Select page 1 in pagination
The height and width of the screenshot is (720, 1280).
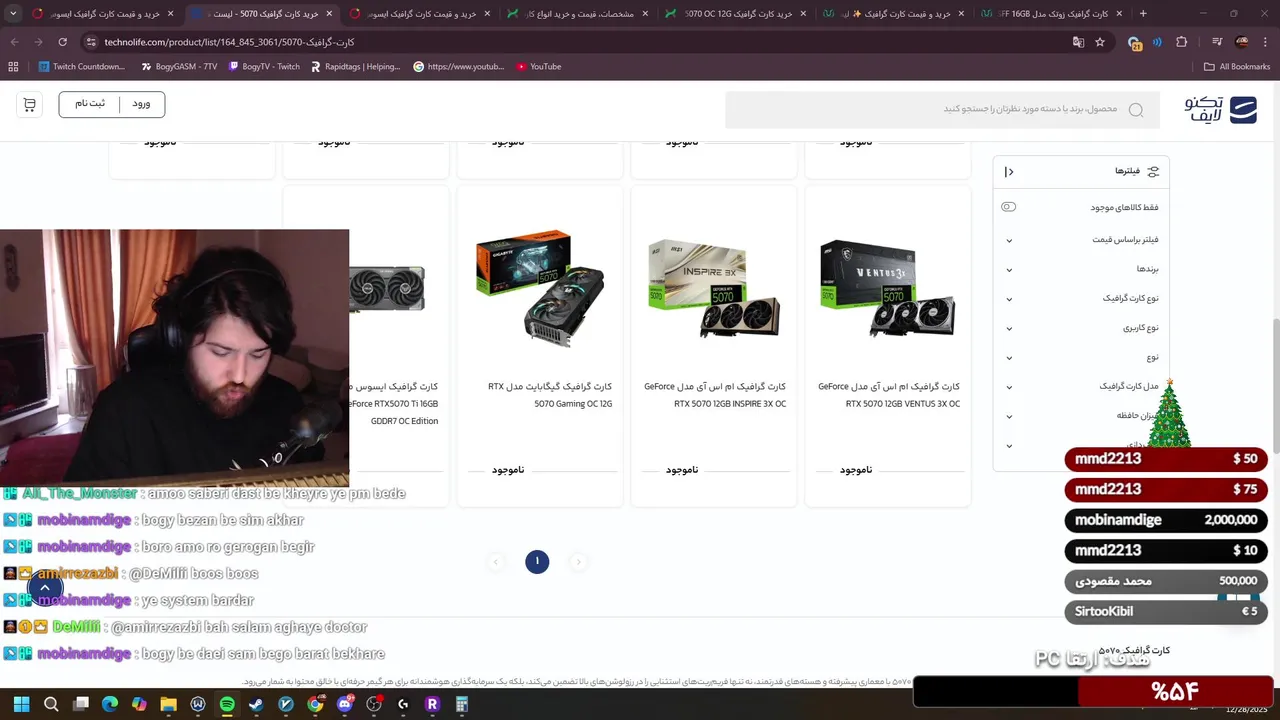(537, 562)
